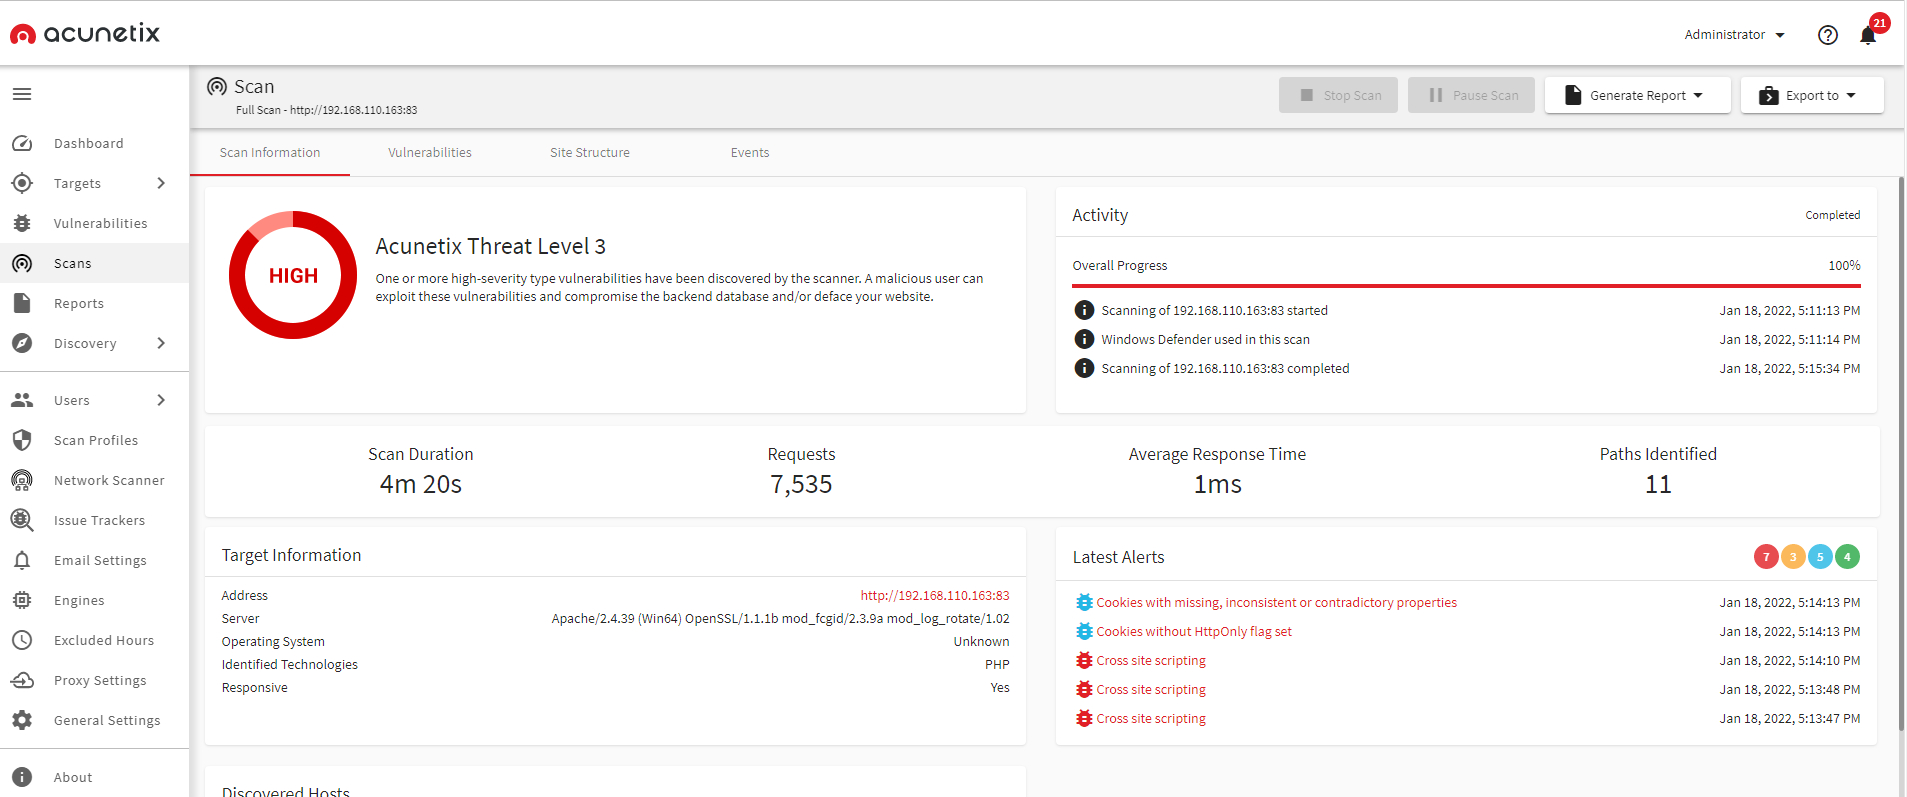Click the green informational count badge 4

[1847, 557]
